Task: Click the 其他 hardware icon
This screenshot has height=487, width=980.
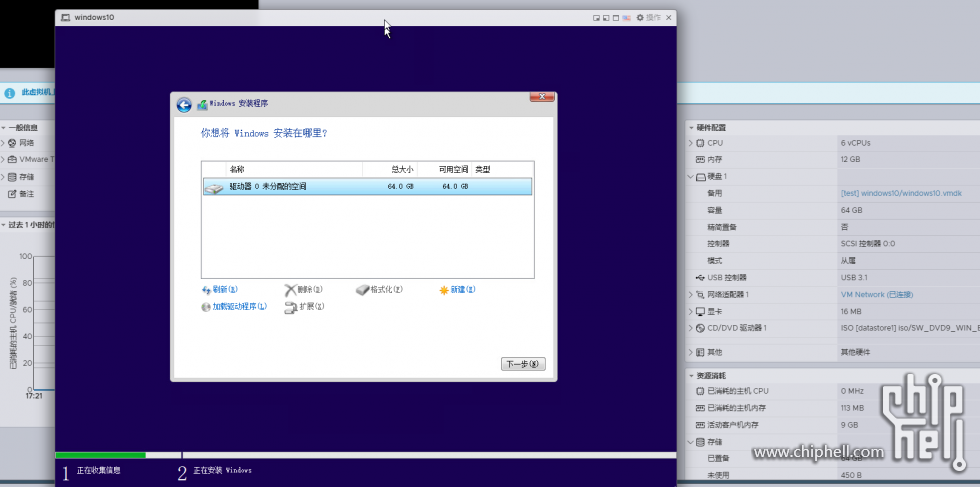Action: [x=700, y=353]
